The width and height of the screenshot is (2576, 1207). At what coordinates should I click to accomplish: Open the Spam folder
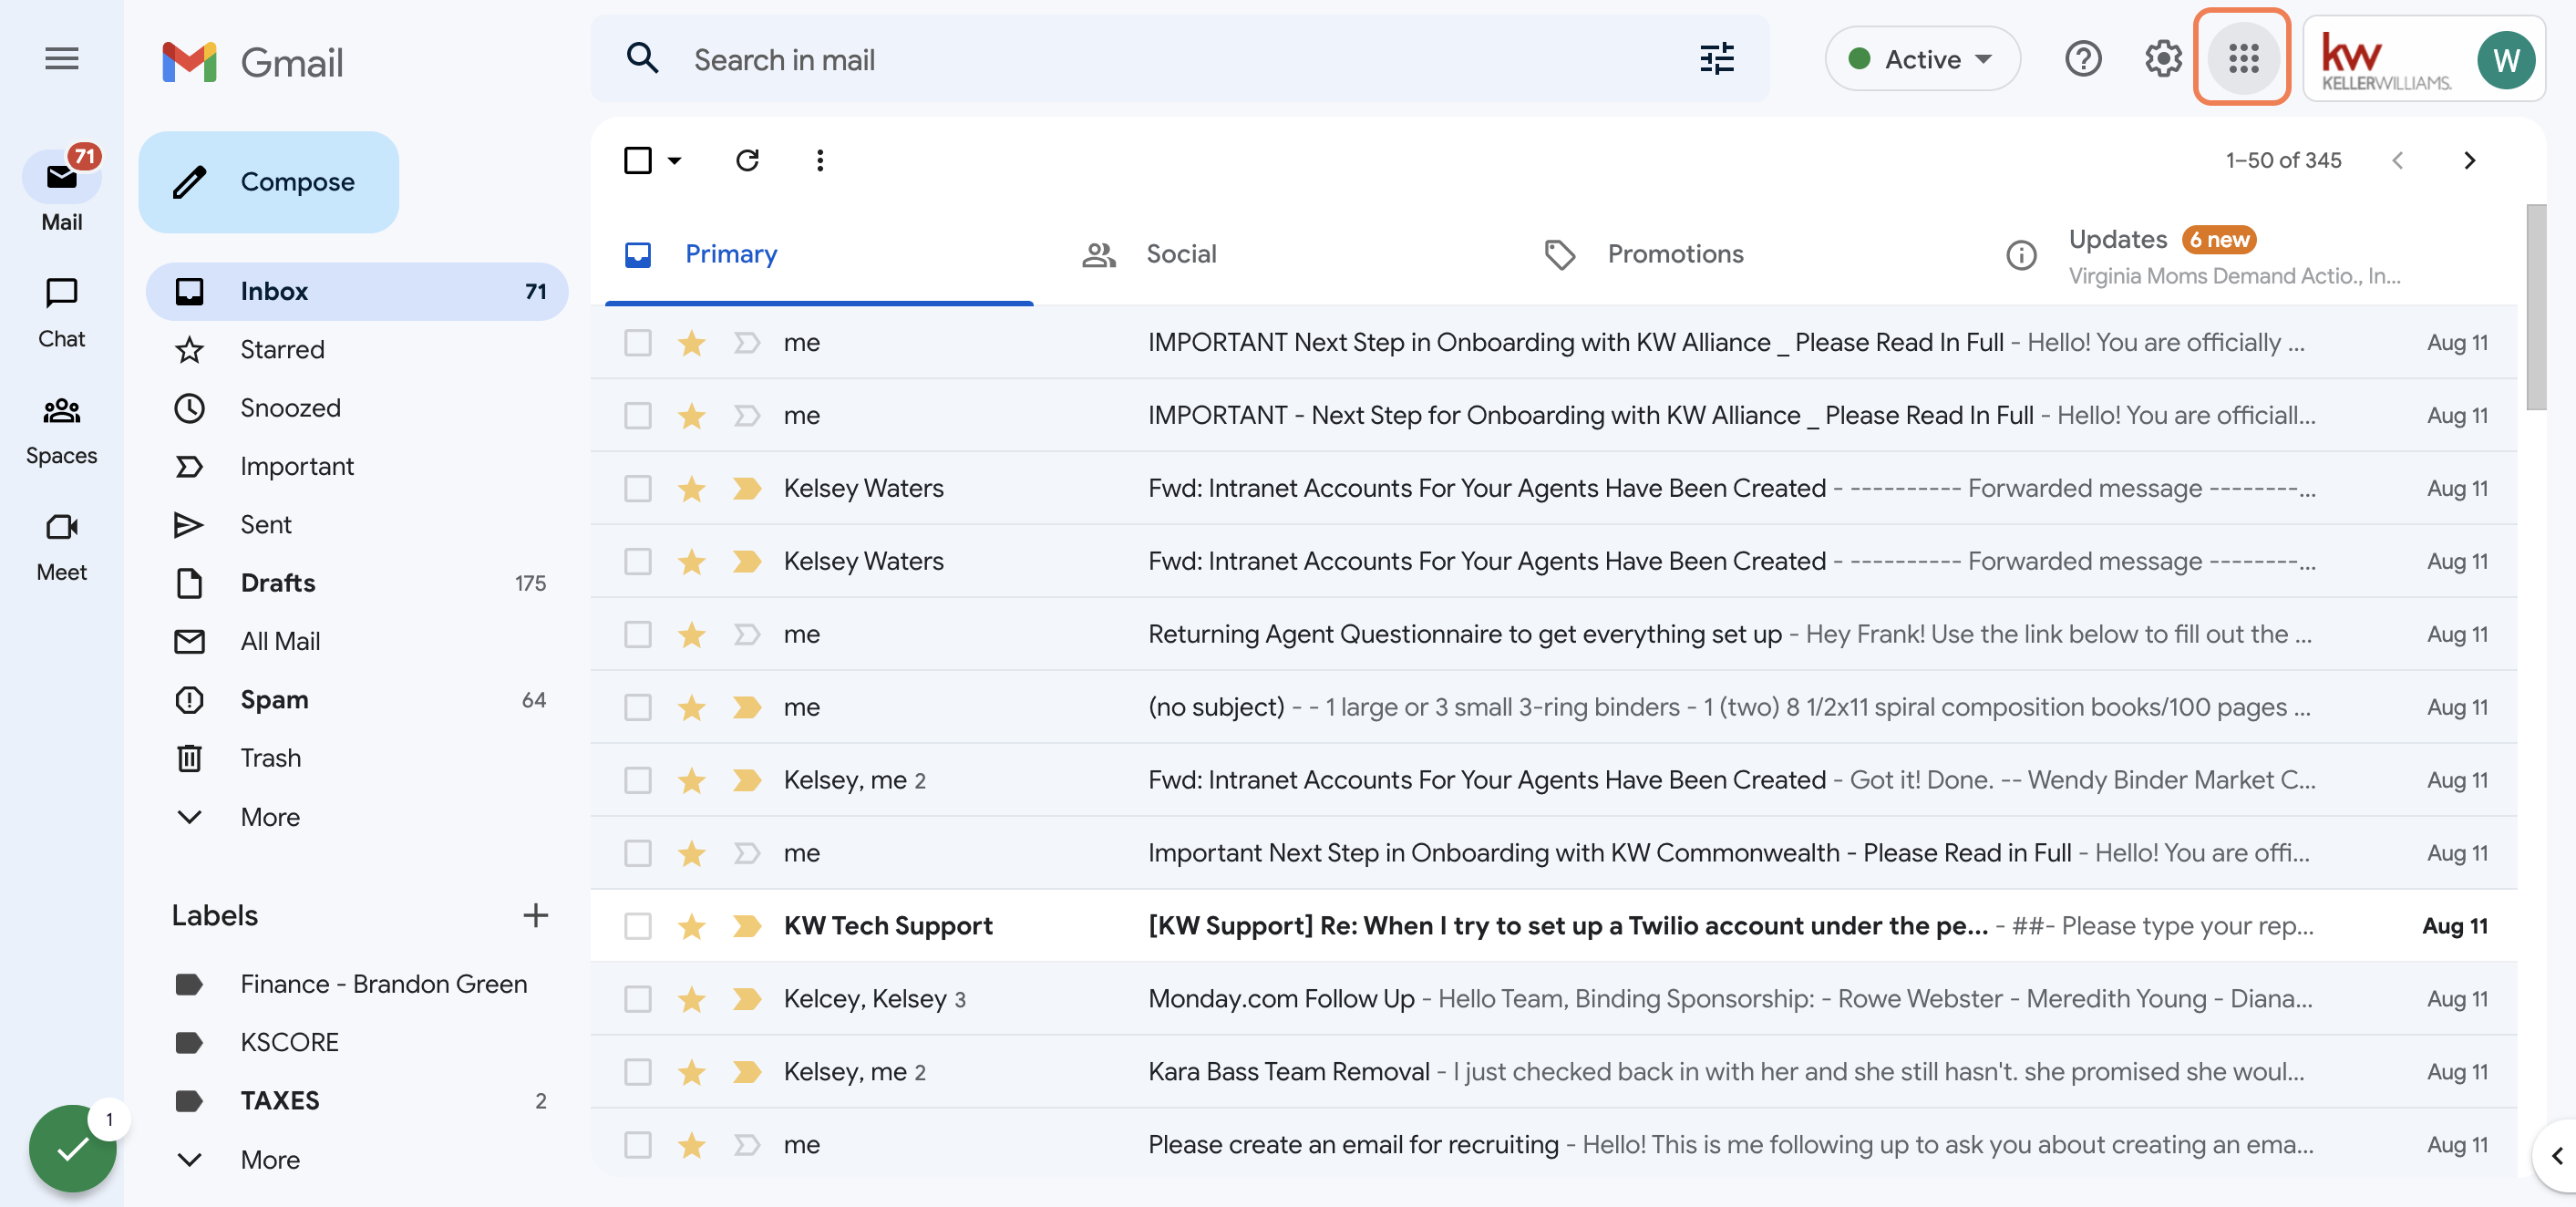click(x=357, y=700)
